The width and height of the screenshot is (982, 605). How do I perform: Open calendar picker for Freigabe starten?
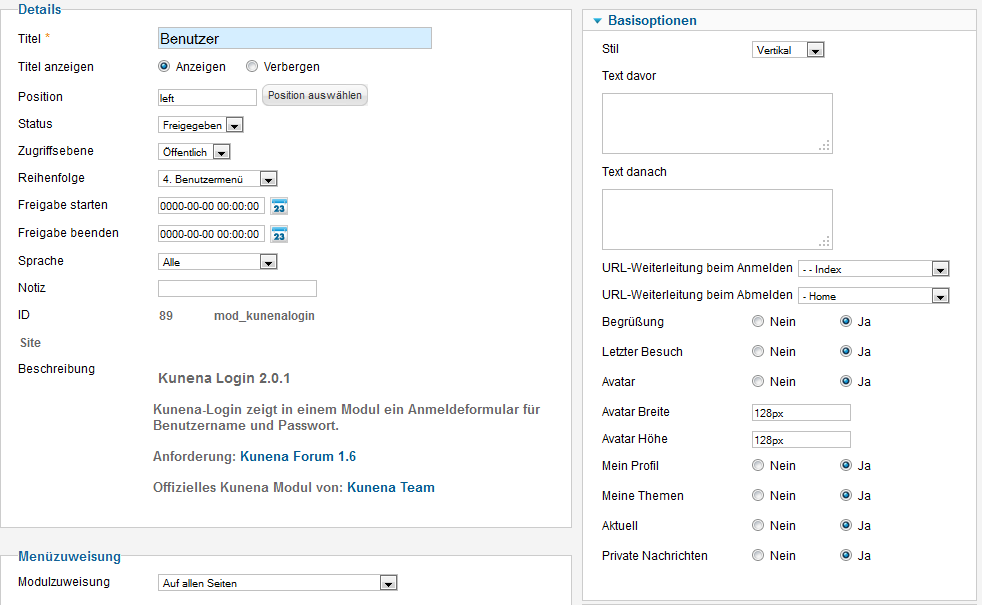pos(280,207)
